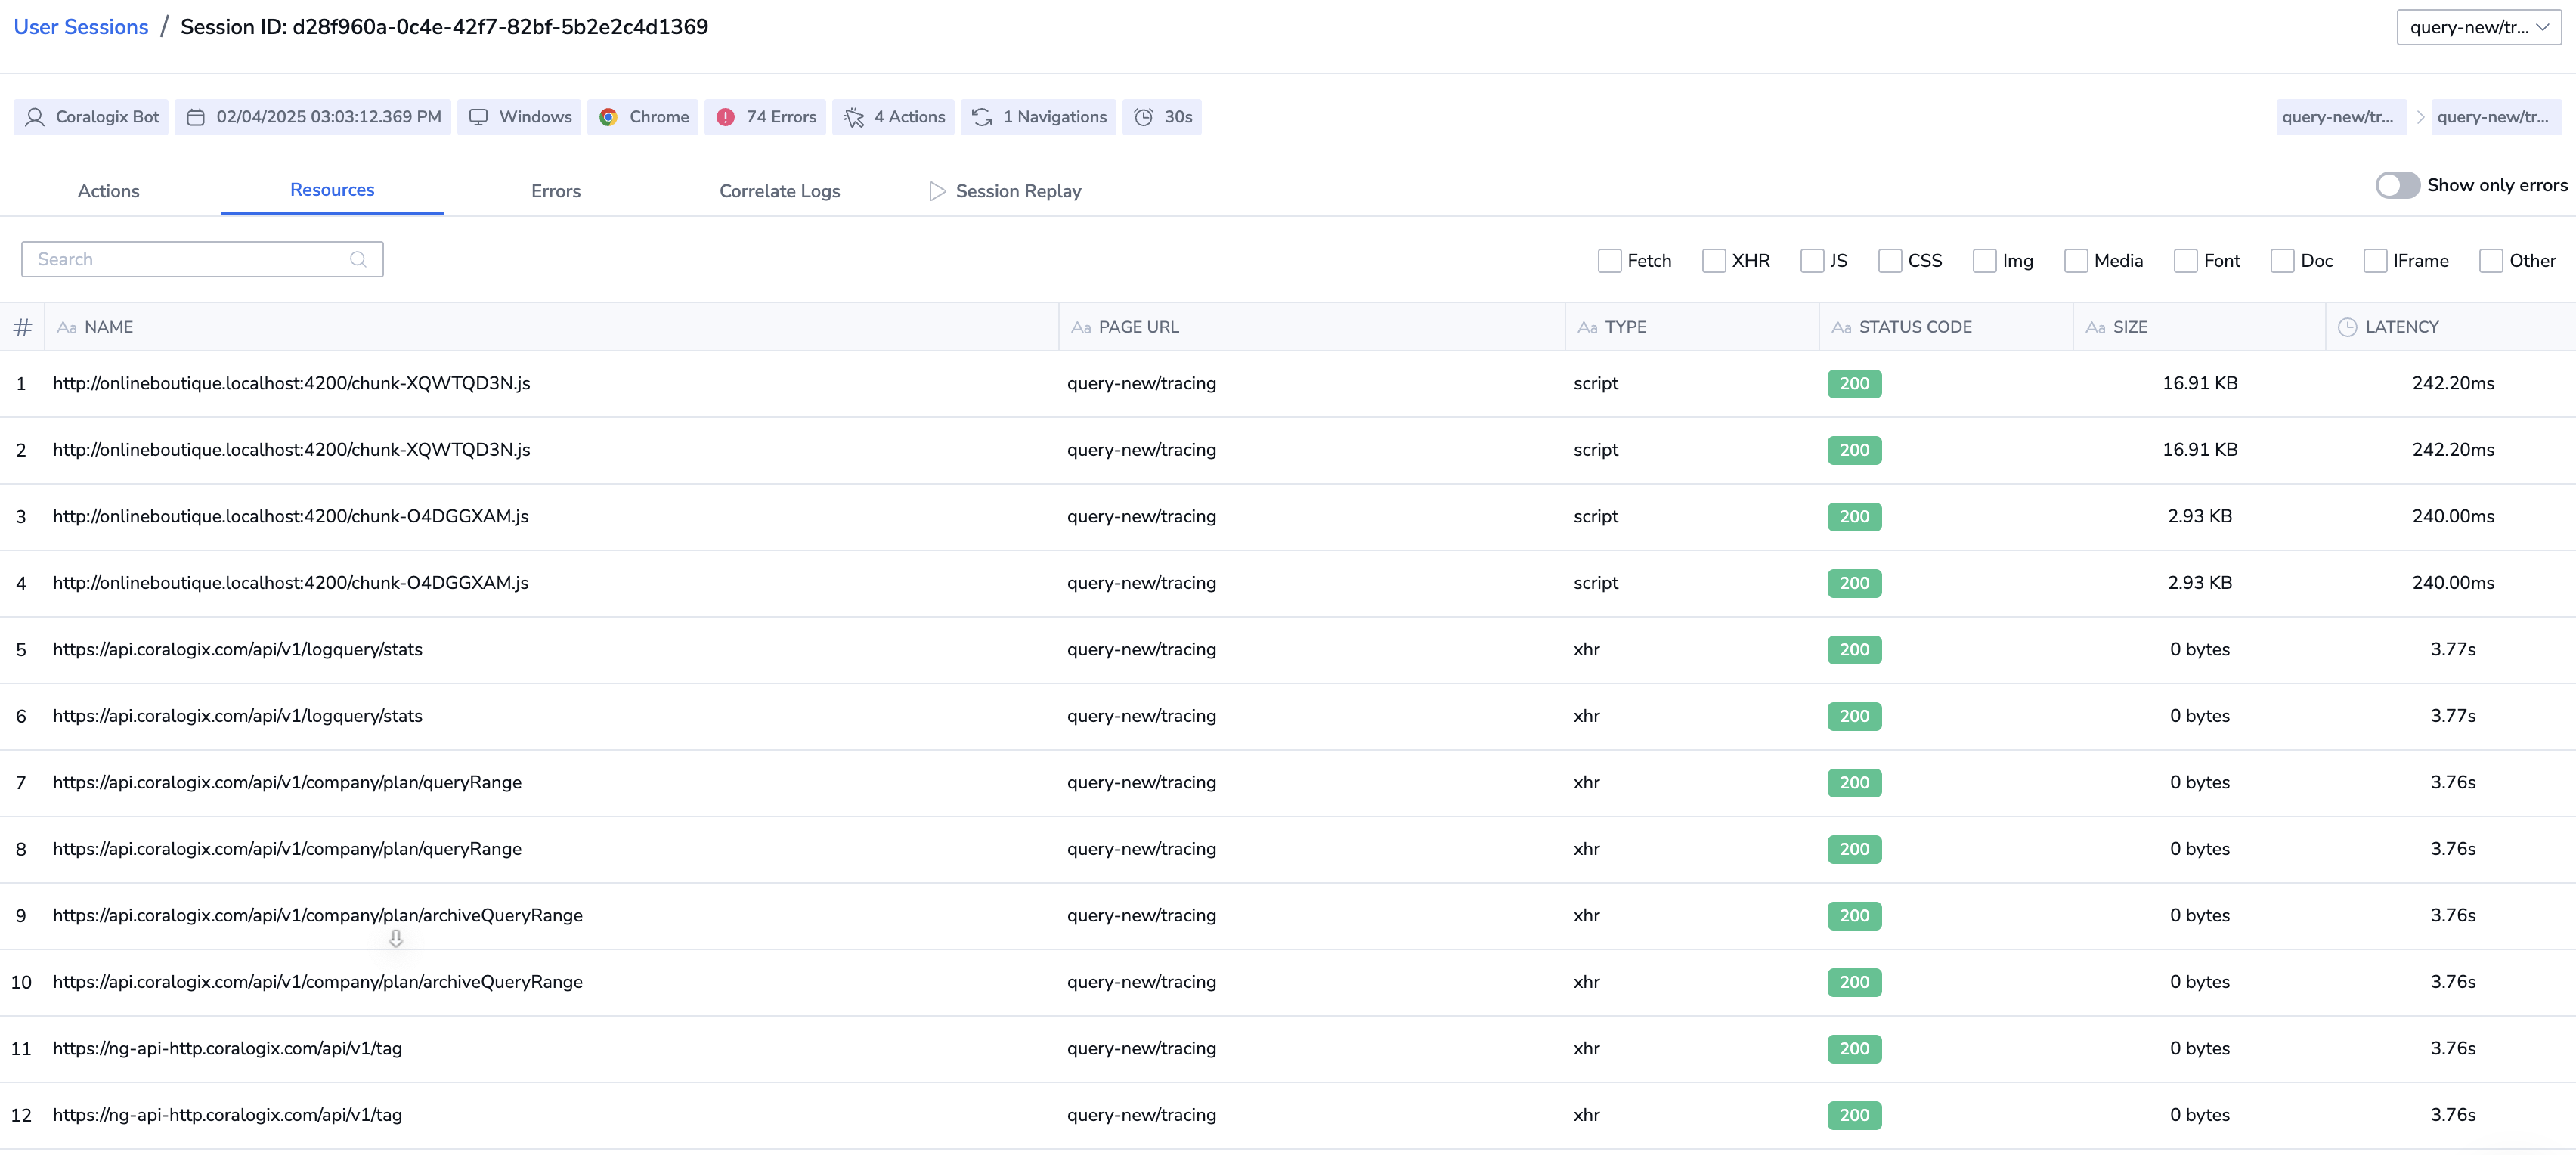This screenshot has width=2576, height=1155.
Task: Open the Correlate Logs tab
Action: point(779,191)
